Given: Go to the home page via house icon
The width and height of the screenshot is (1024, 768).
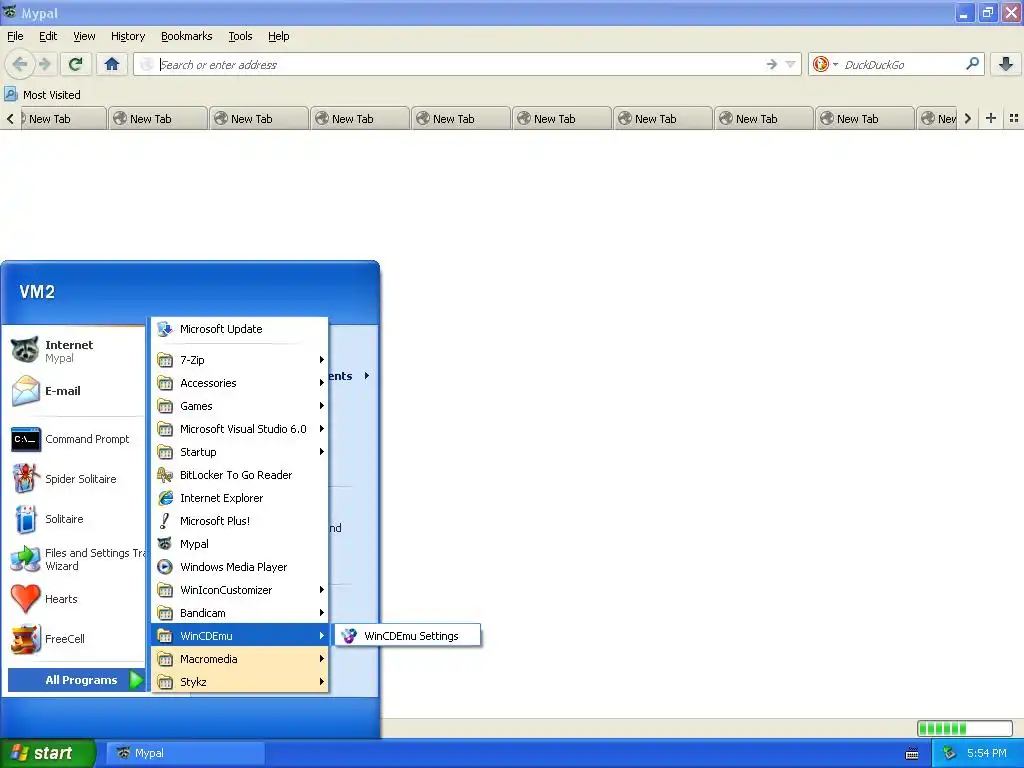Looking at the screenshot, I should 112,64.
